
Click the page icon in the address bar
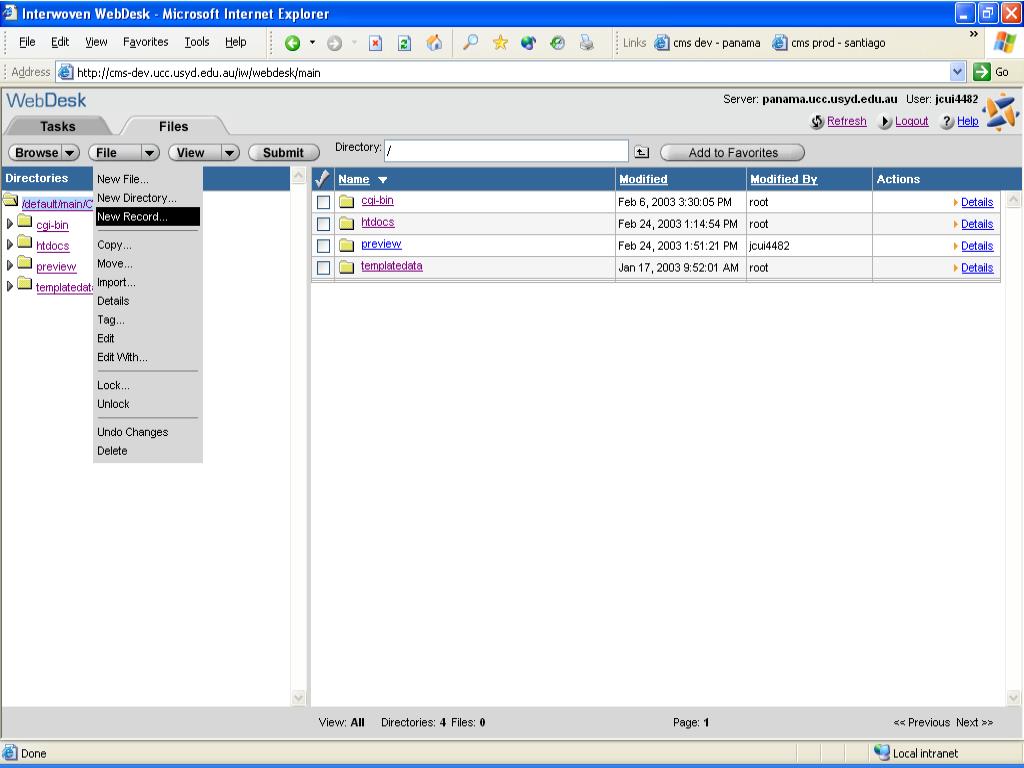coord(65,72)
